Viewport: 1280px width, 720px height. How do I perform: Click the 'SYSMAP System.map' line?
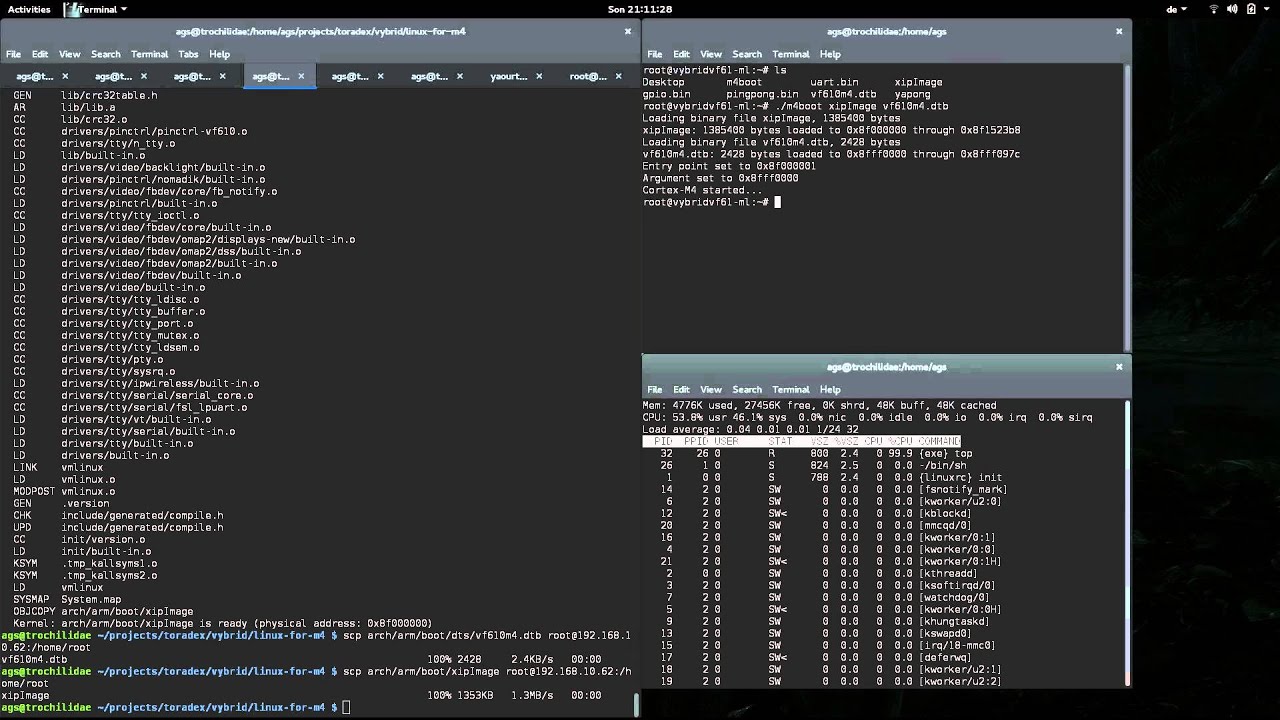tap(67, 599)
